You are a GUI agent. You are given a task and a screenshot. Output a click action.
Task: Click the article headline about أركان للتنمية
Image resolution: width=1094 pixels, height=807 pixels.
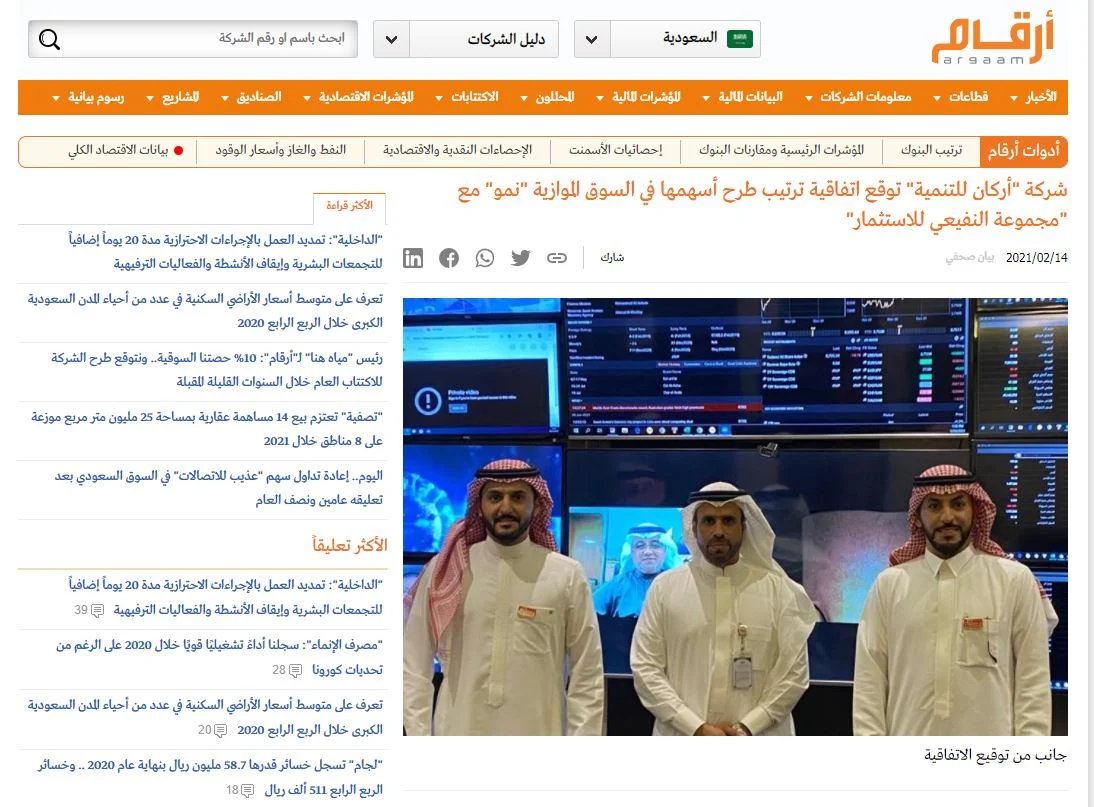pyautogui.click(x=763, y=204)
